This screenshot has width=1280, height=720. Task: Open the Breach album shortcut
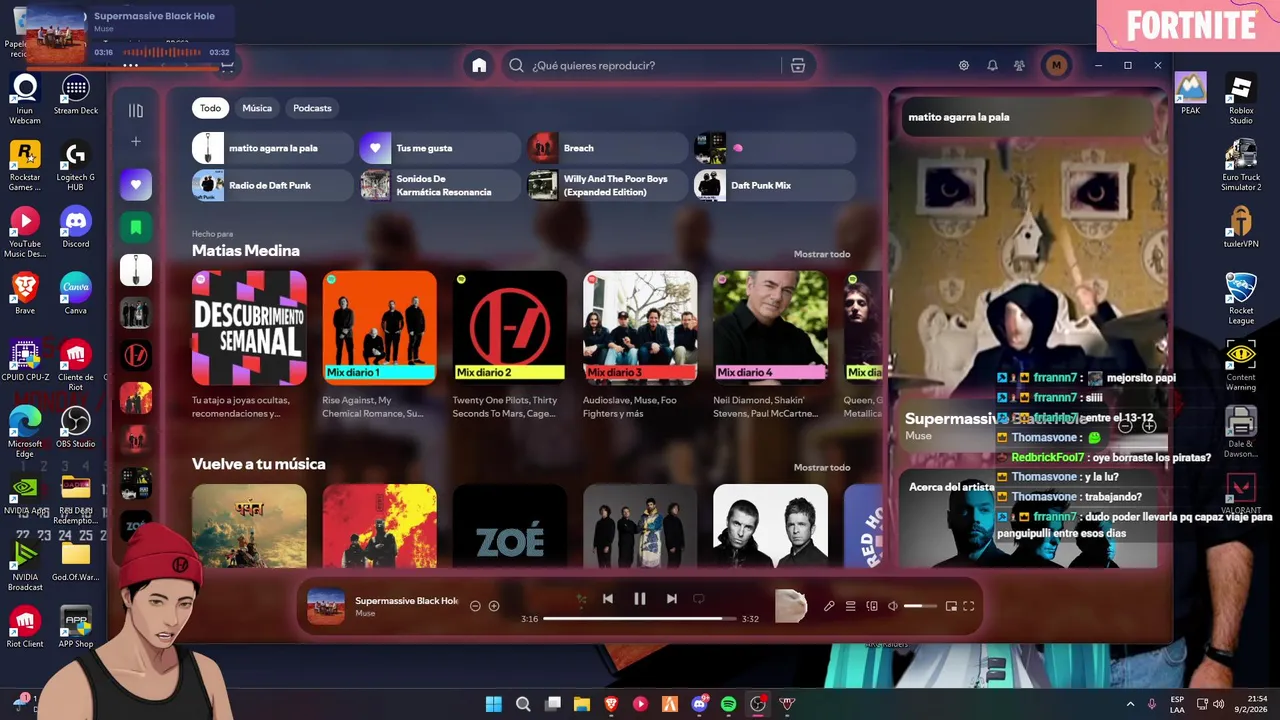(x=608, y=148)
